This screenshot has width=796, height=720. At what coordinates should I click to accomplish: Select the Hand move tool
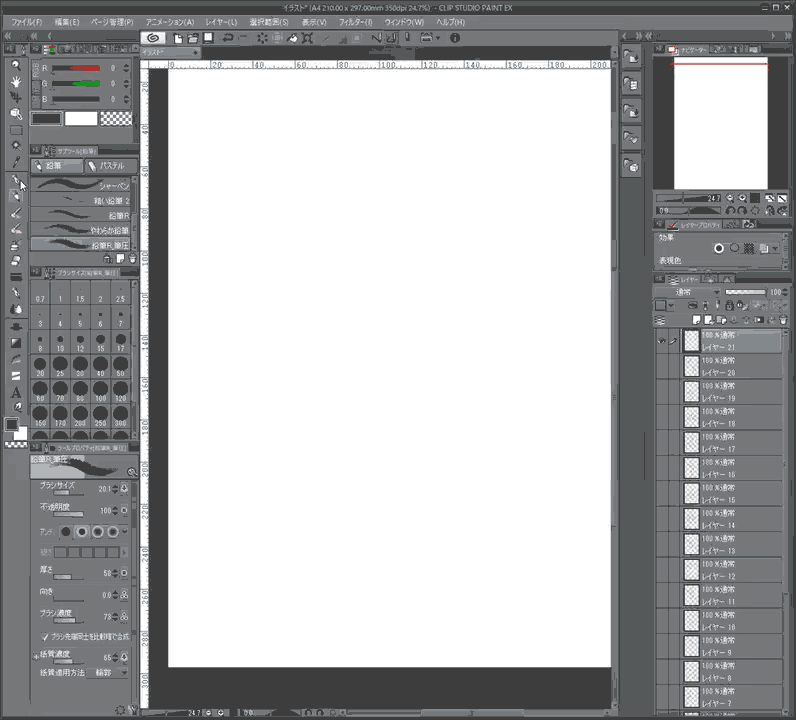16,82
